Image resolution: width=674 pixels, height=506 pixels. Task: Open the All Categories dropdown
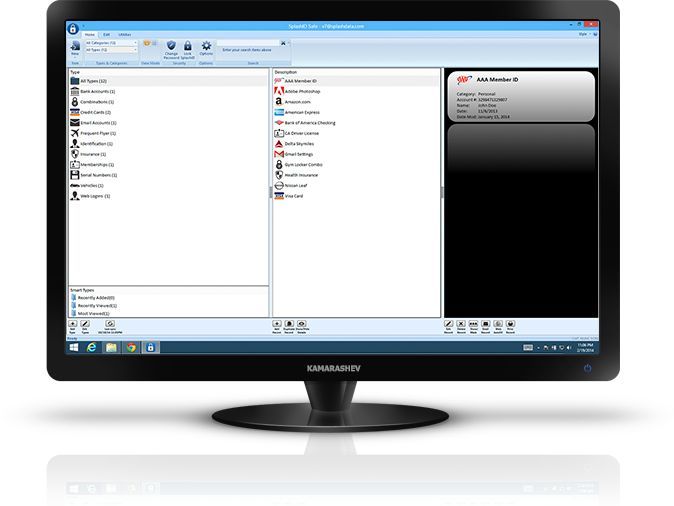click(x=110, y=43)
